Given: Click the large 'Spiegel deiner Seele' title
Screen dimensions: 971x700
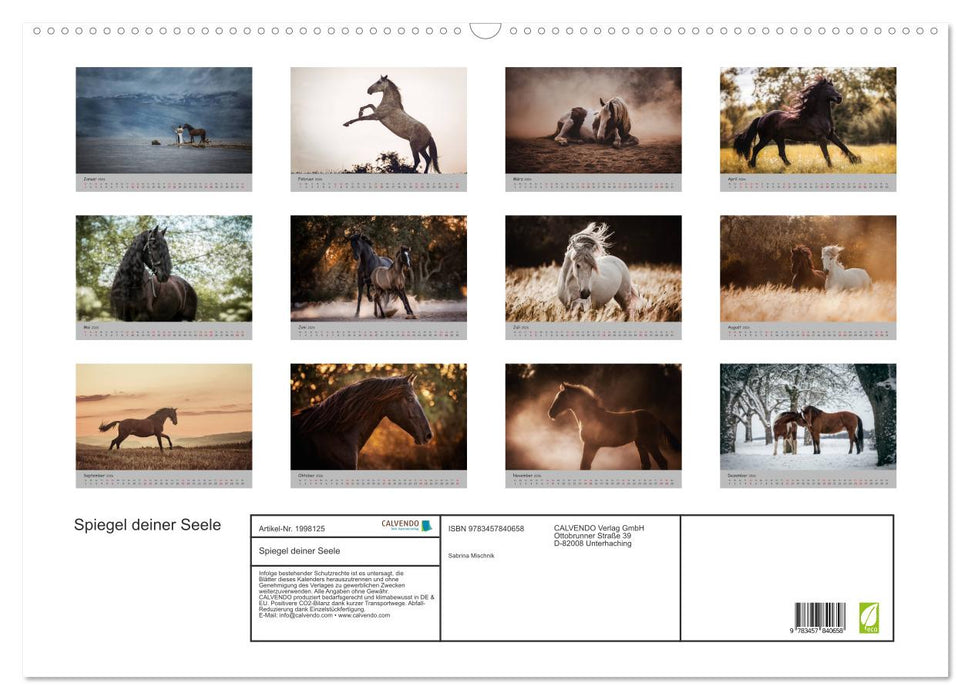Looking at the screenshot, I should (x=148, y=525).
